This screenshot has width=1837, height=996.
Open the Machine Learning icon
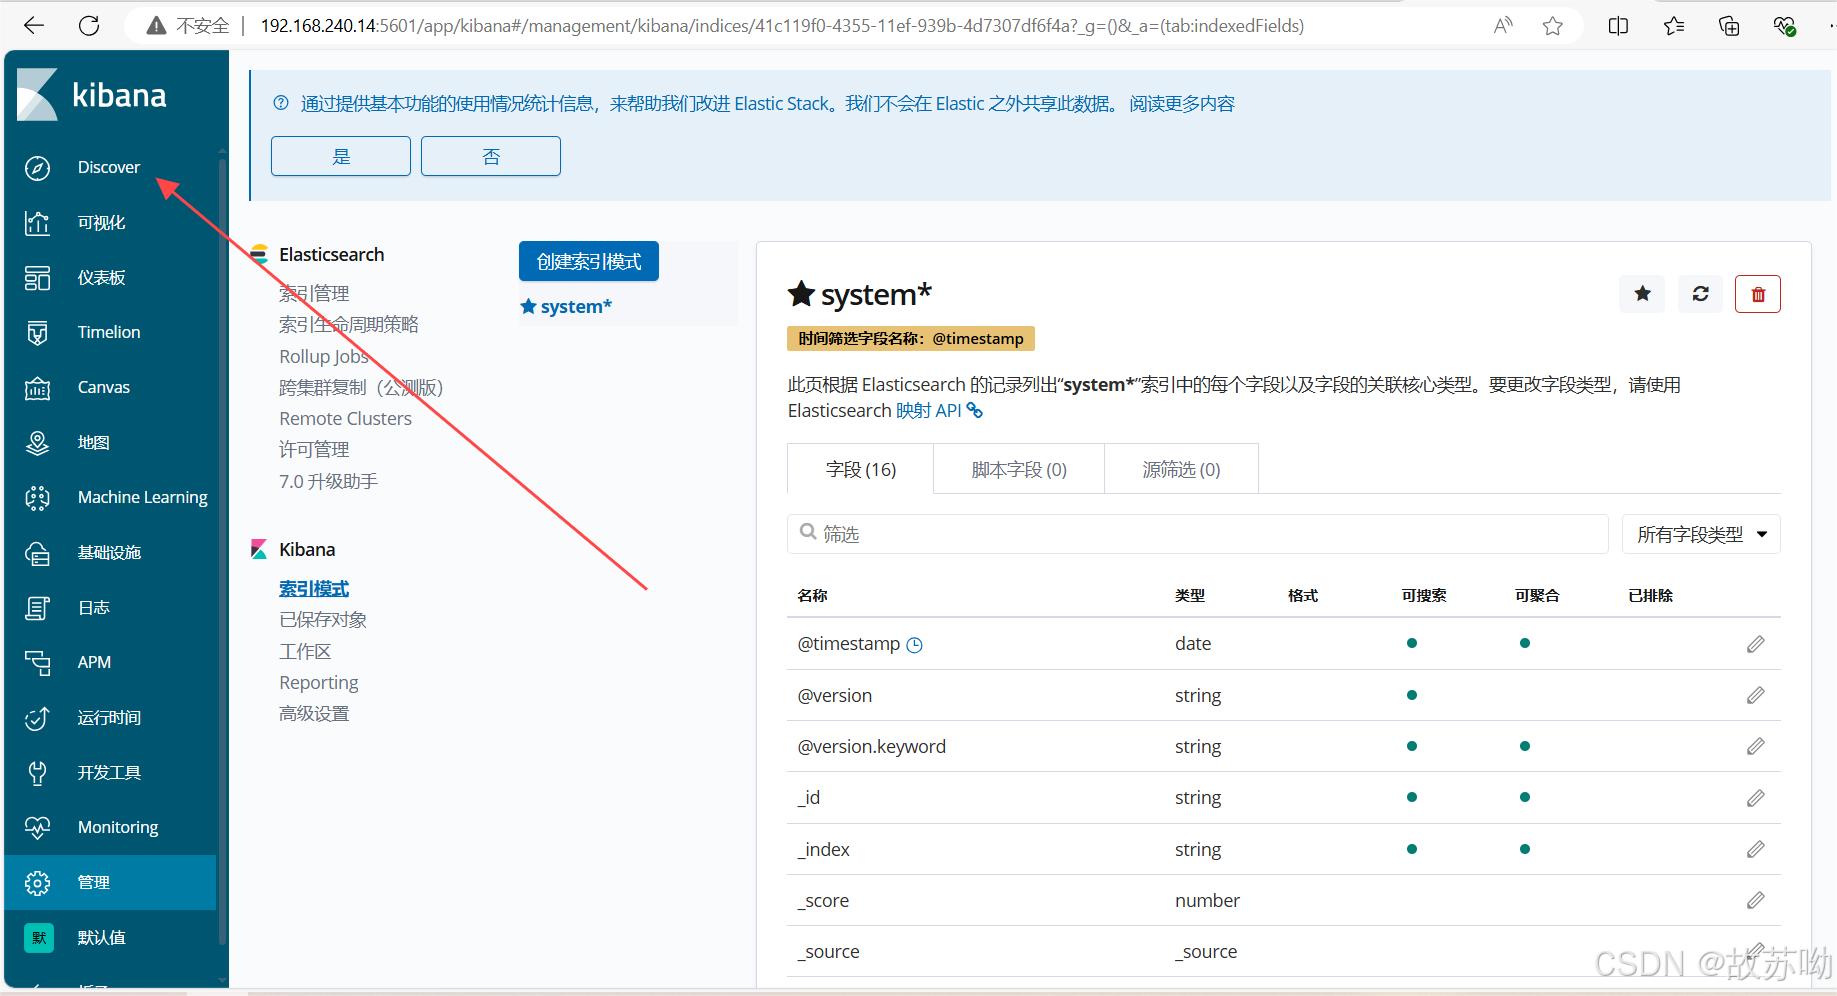pos(37,498)
